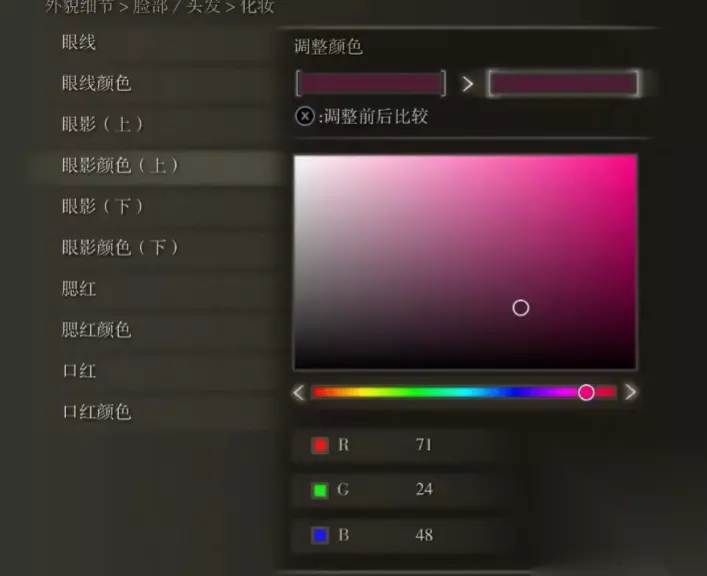The height and width of the screenshot is (576, 707).
Task: Click the green G channel square
Action: tap(320, 490)
